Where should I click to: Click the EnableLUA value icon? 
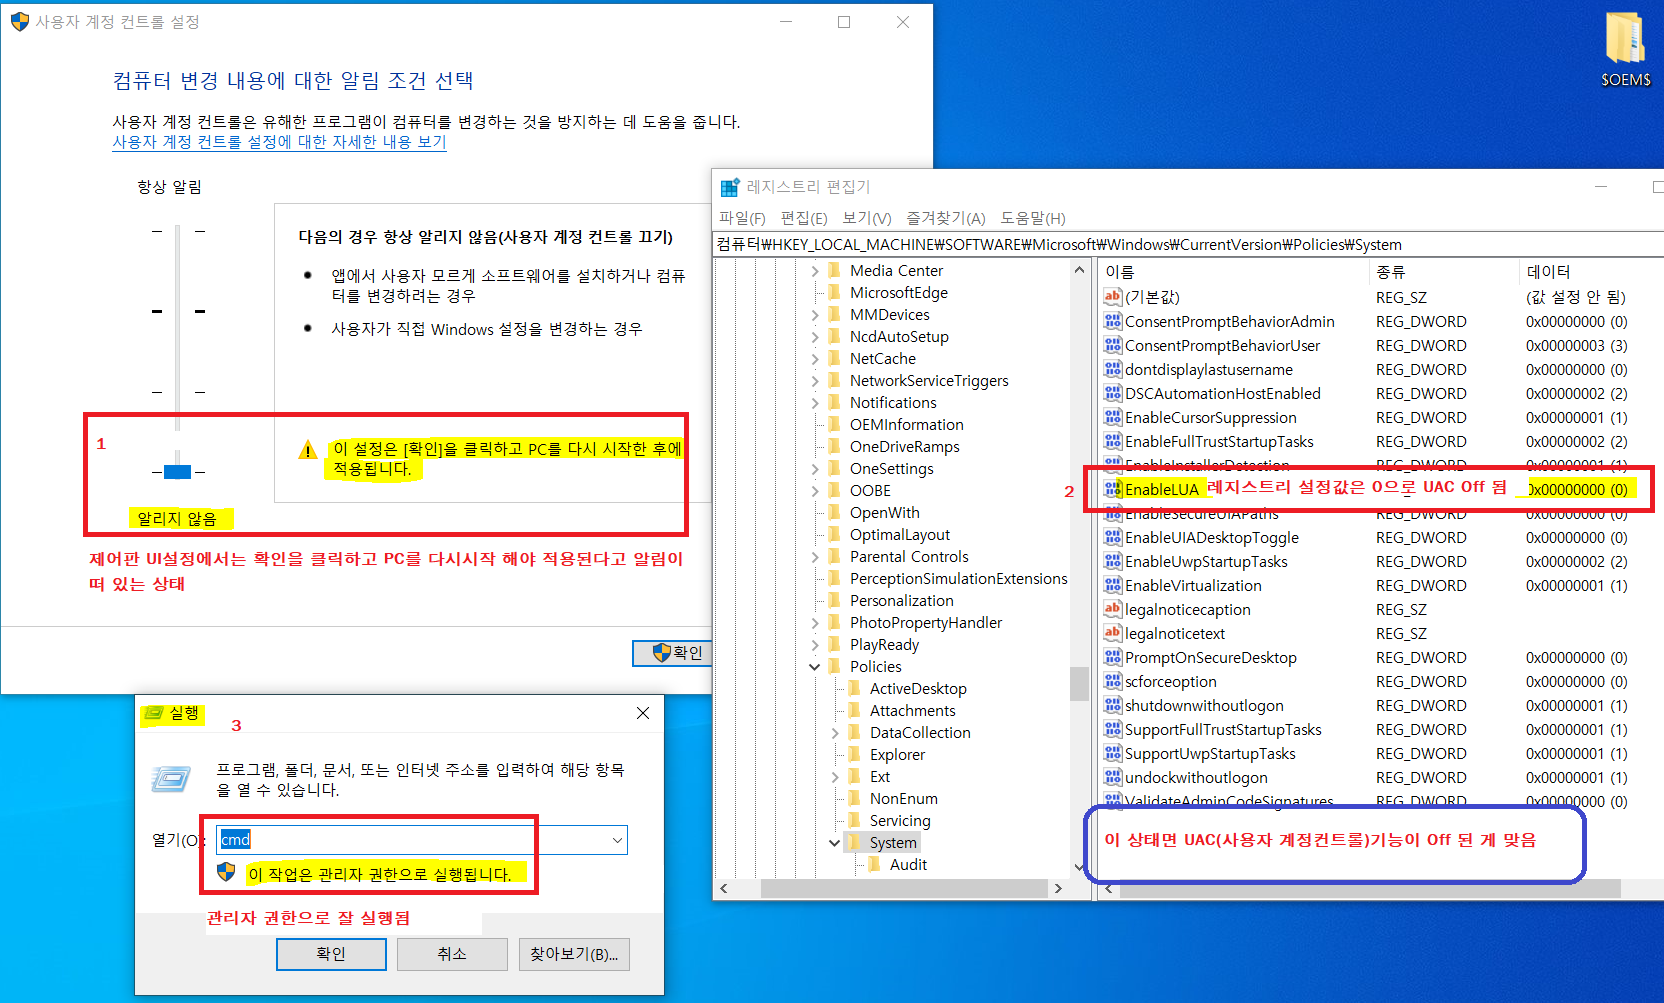[1112, 489]
